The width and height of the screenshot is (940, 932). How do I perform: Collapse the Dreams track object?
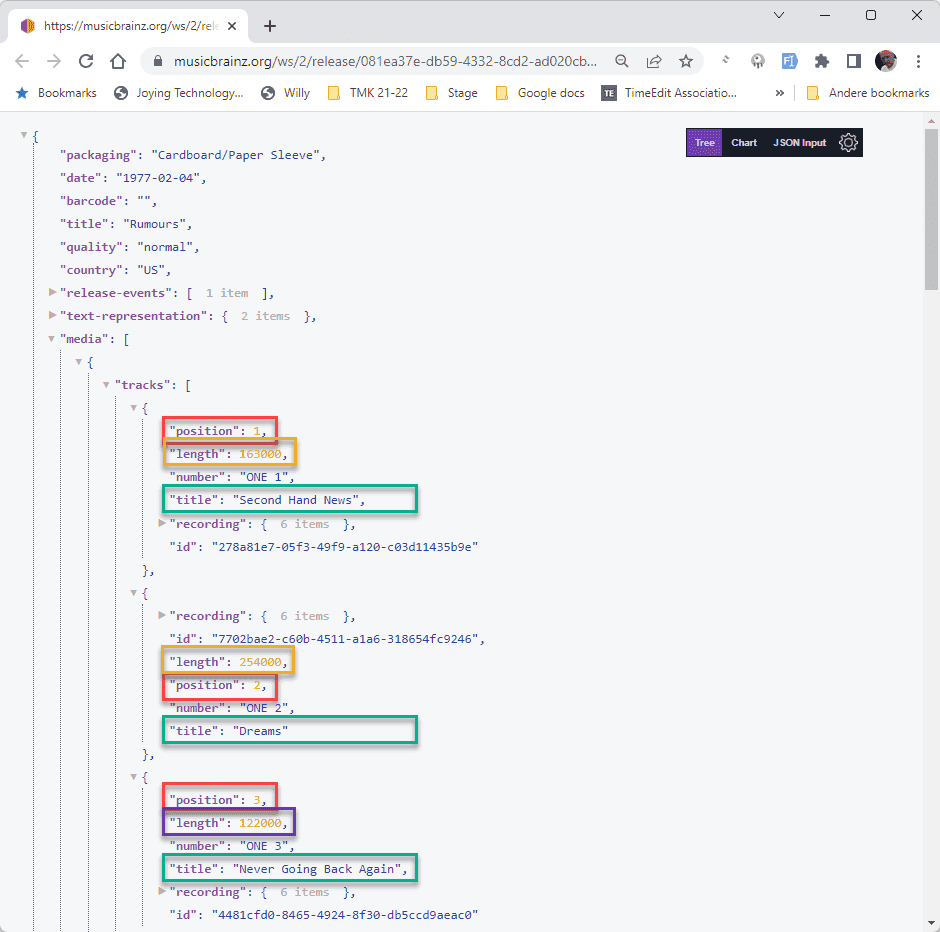(134, 593)
